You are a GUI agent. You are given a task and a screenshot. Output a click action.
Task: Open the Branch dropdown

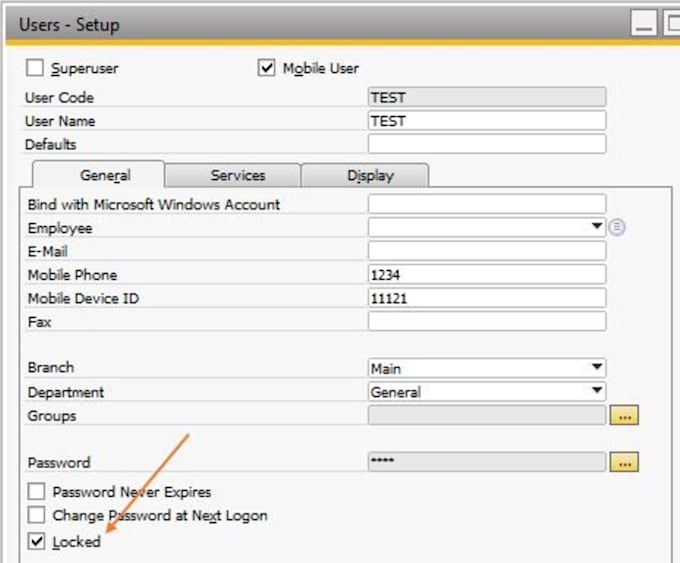pyautogui.click(x=597, y=367)
